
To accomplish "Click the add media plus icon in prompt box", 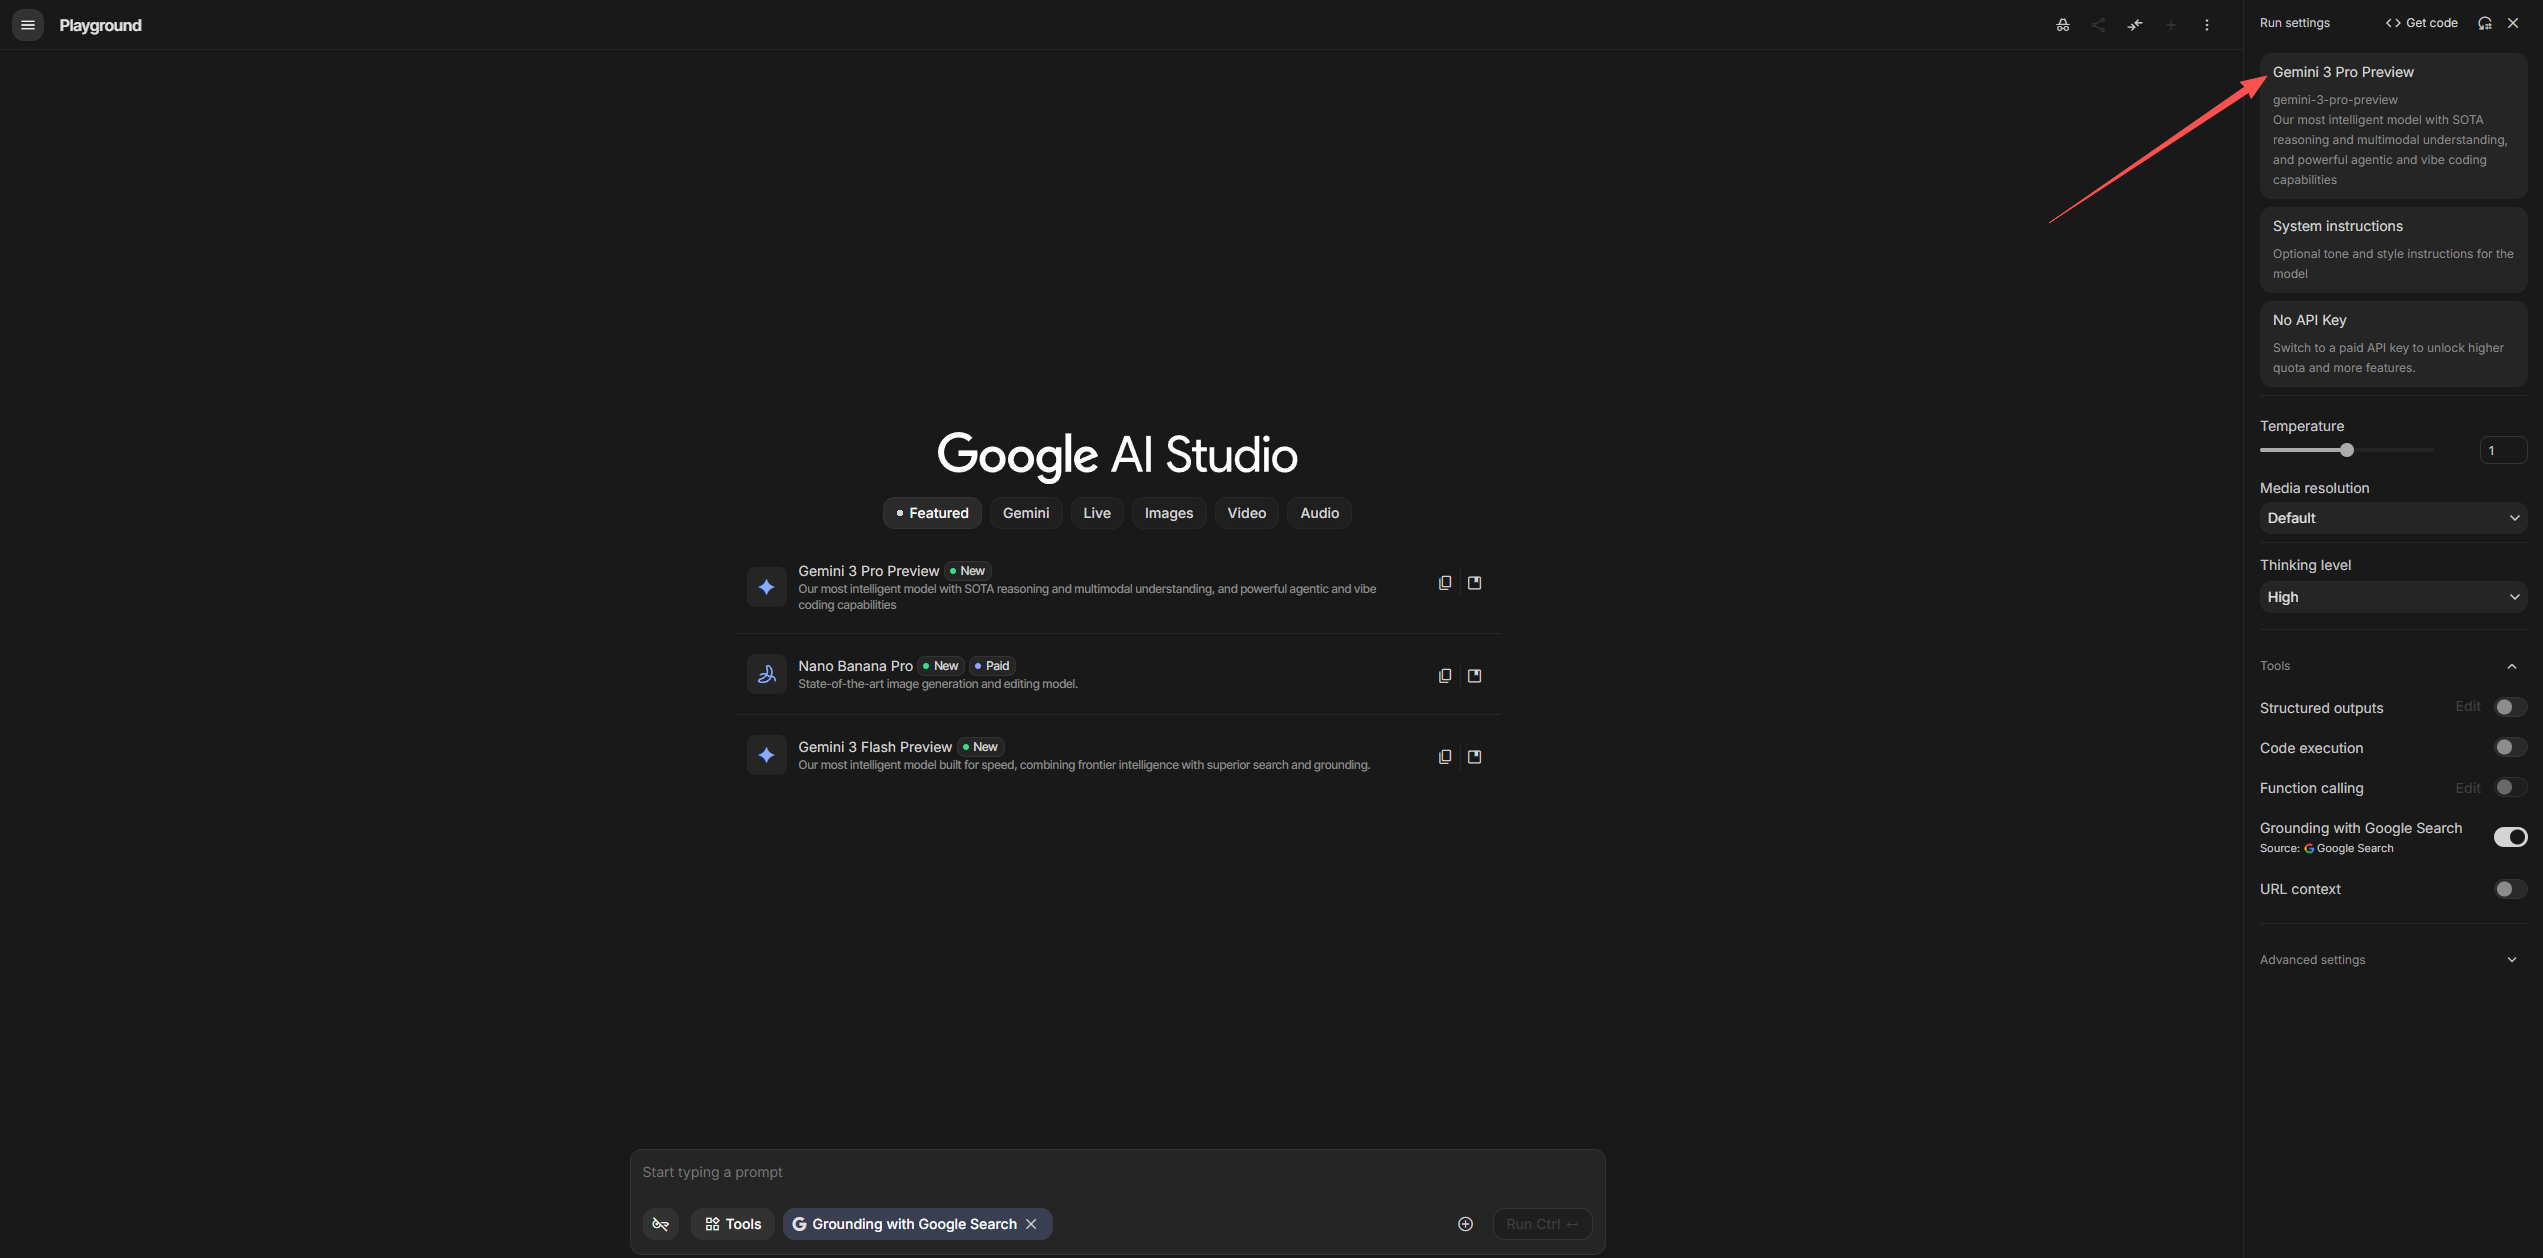I will [1465, 1224].
